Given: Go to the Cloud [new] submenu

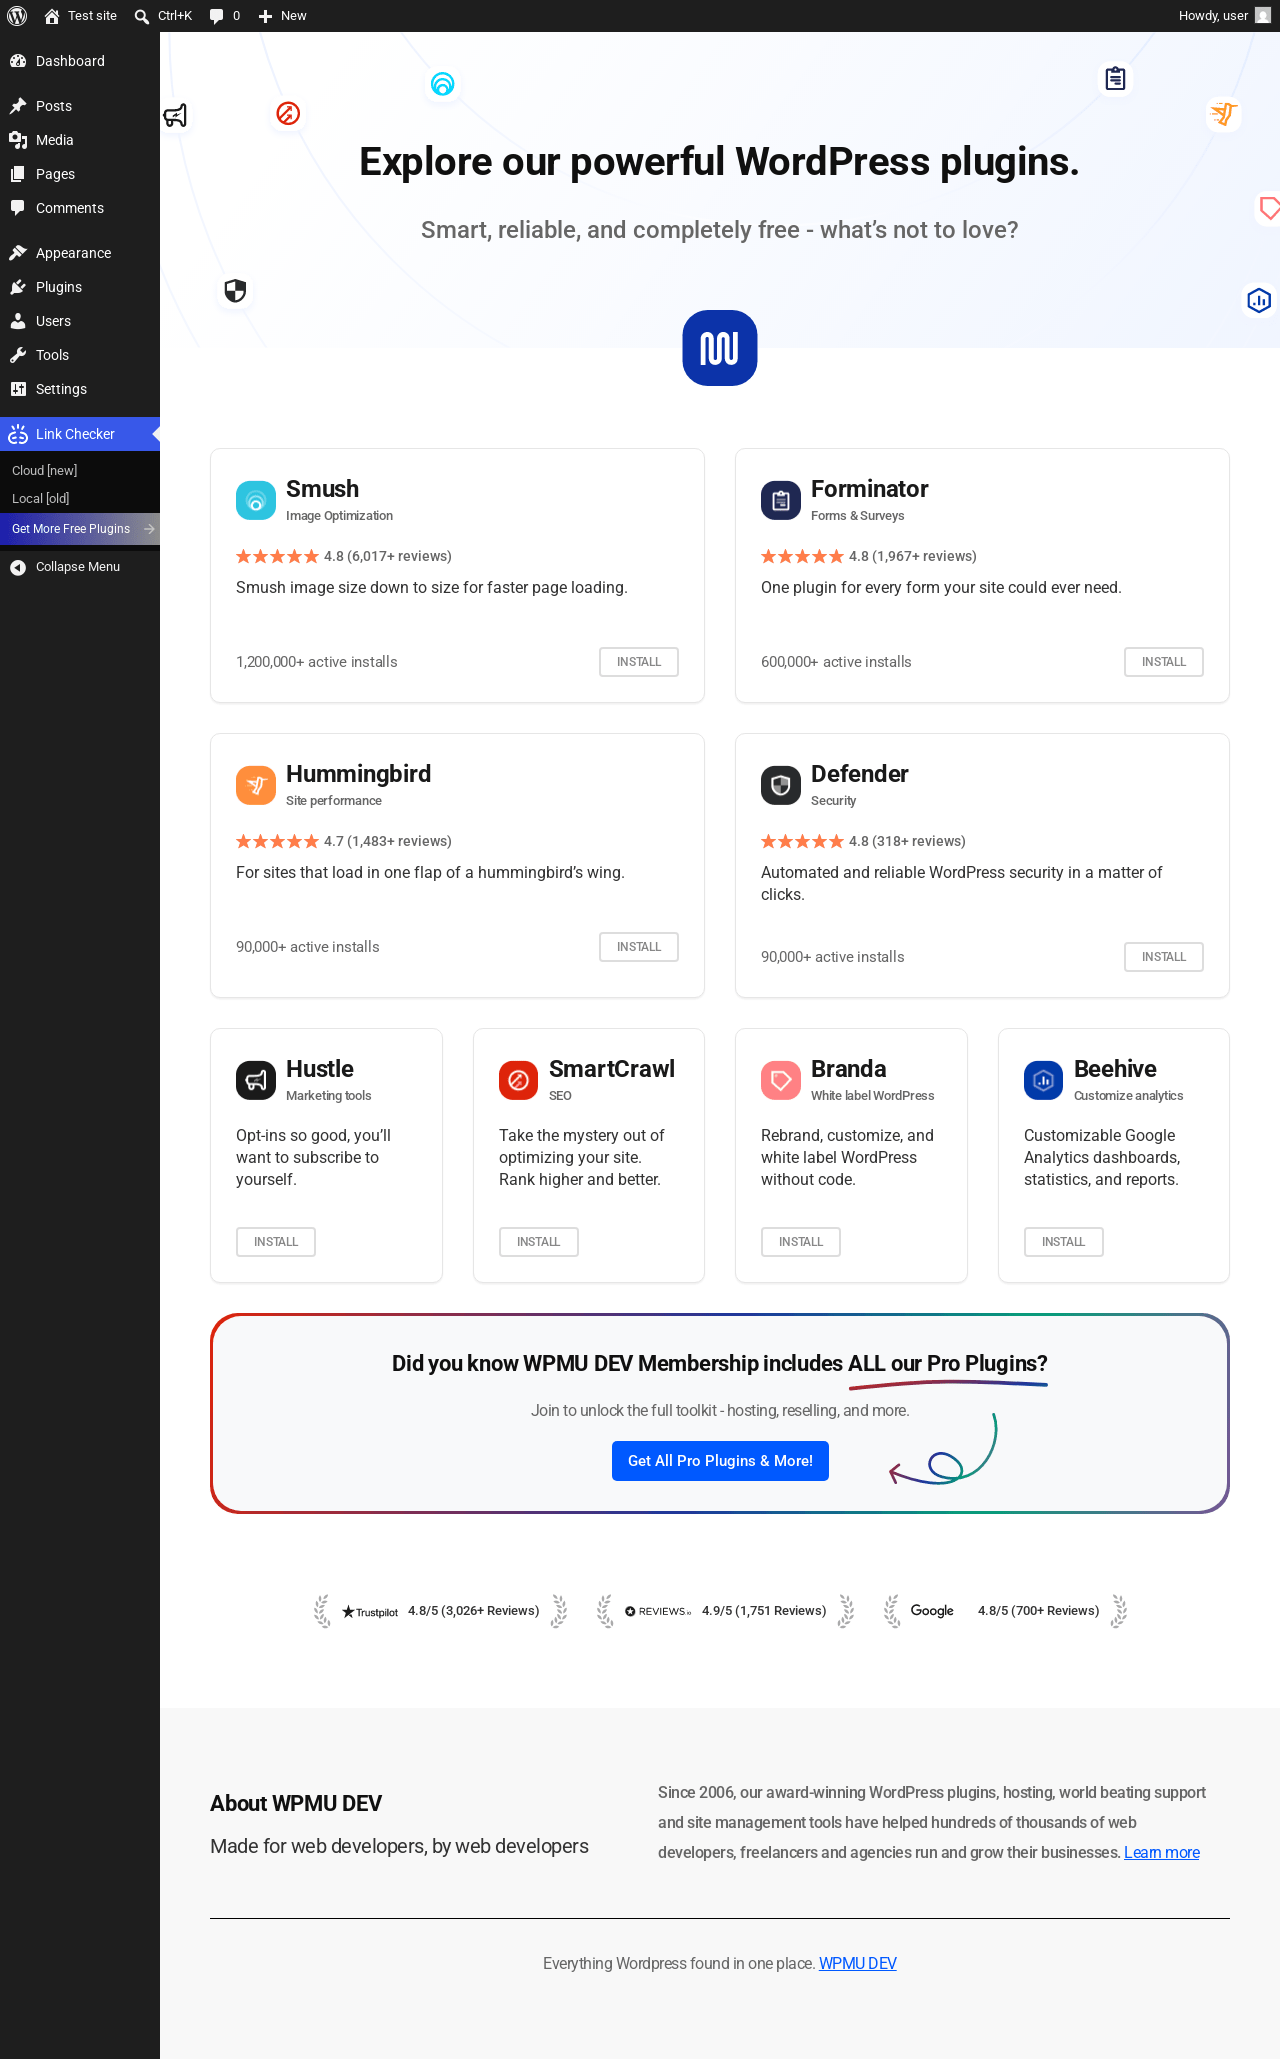Looking at the screenshot, I should [80, 471].
